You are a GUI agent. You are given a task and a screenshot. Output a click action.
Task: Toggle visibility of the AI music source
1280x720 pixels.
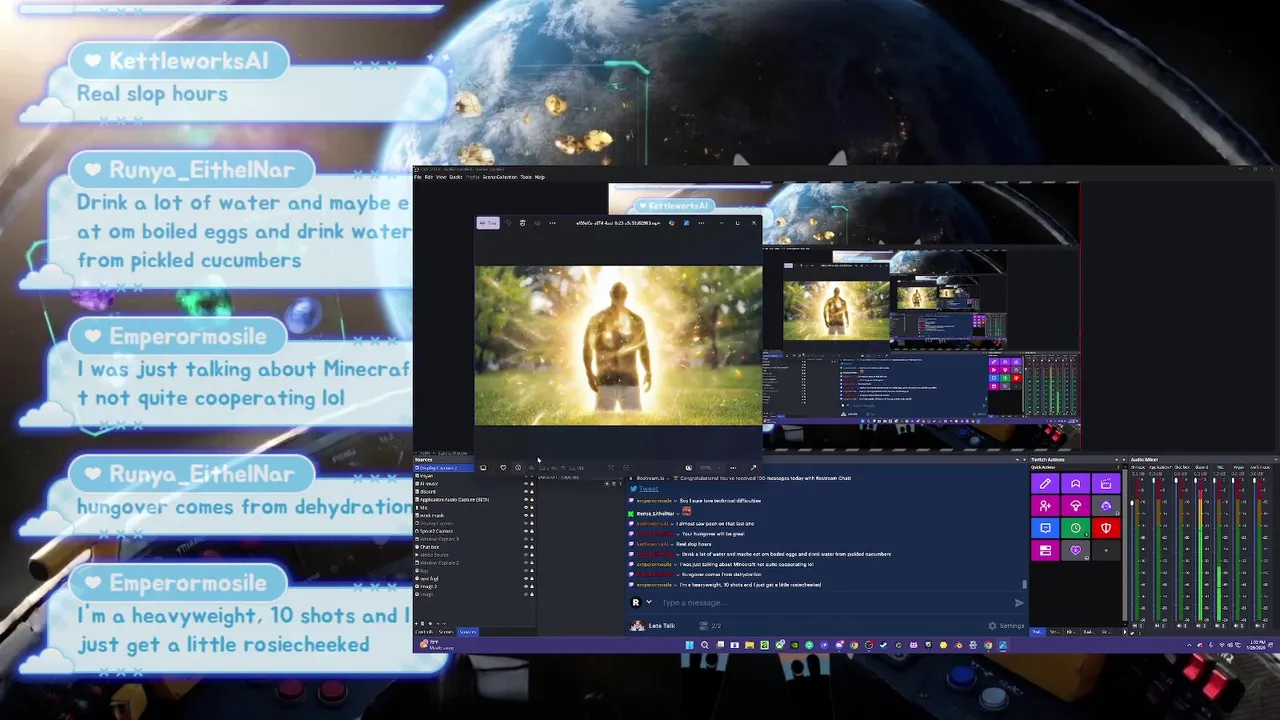(526, 484)
